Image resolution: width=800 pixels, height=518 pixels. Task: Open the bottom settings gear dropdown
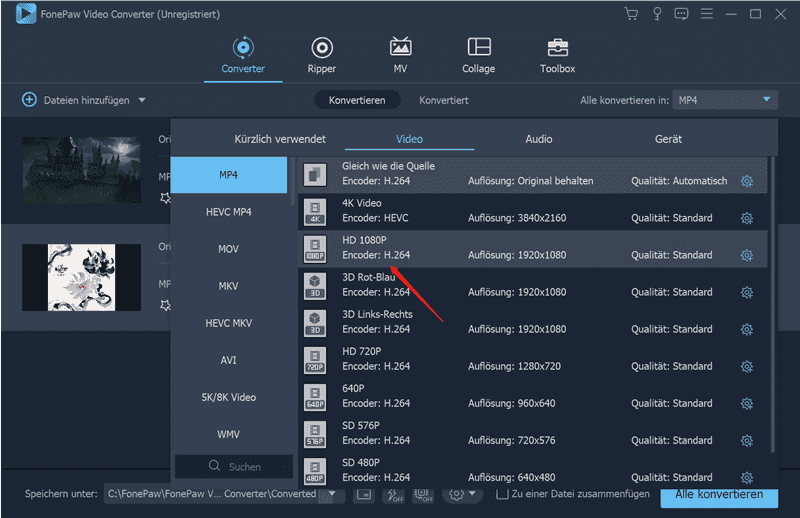click(462, 494)
